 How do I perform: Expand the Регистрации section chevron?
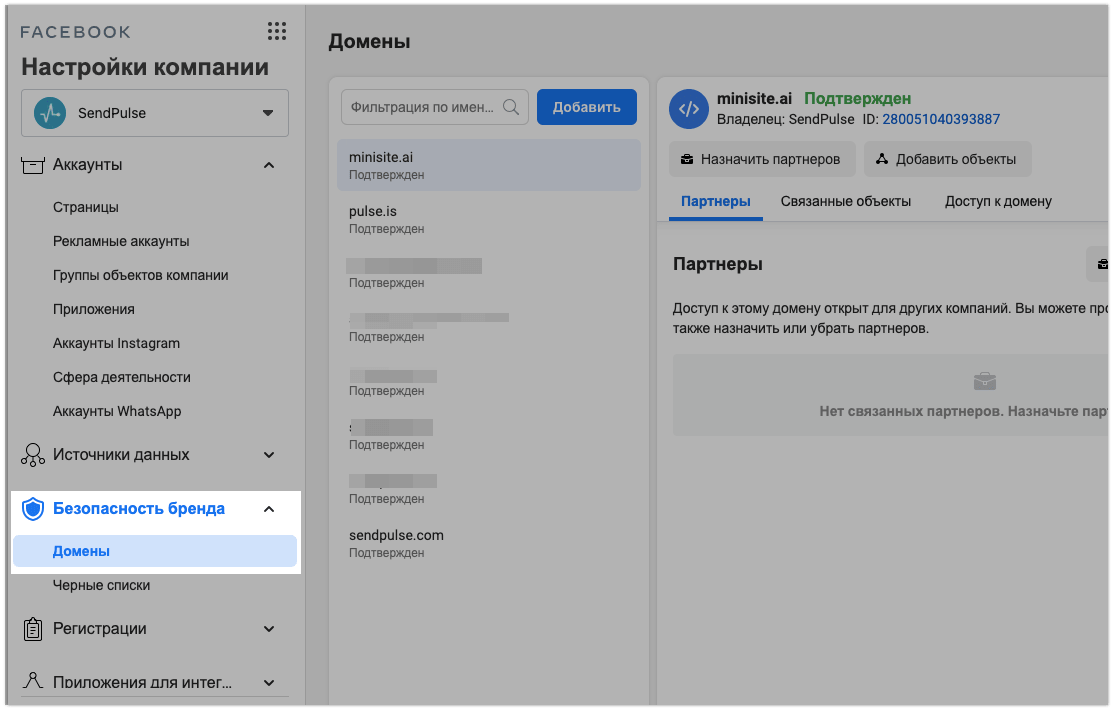(x=268, y=629)
